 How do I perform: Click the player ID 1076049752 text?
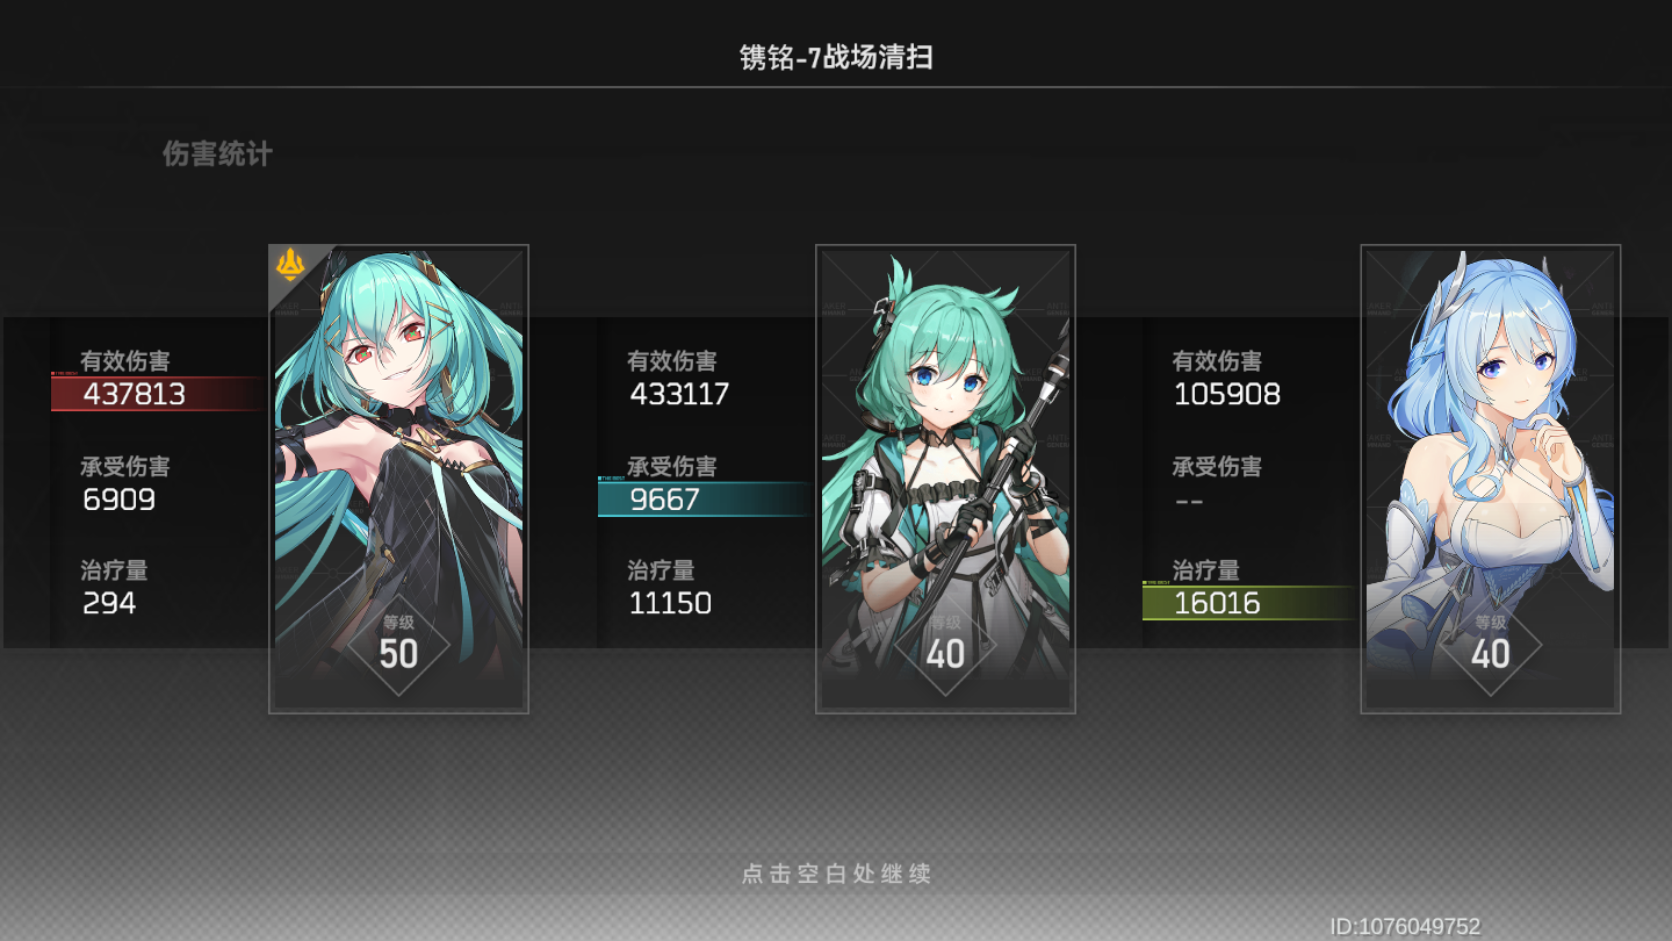click(x=1405, y=927)
